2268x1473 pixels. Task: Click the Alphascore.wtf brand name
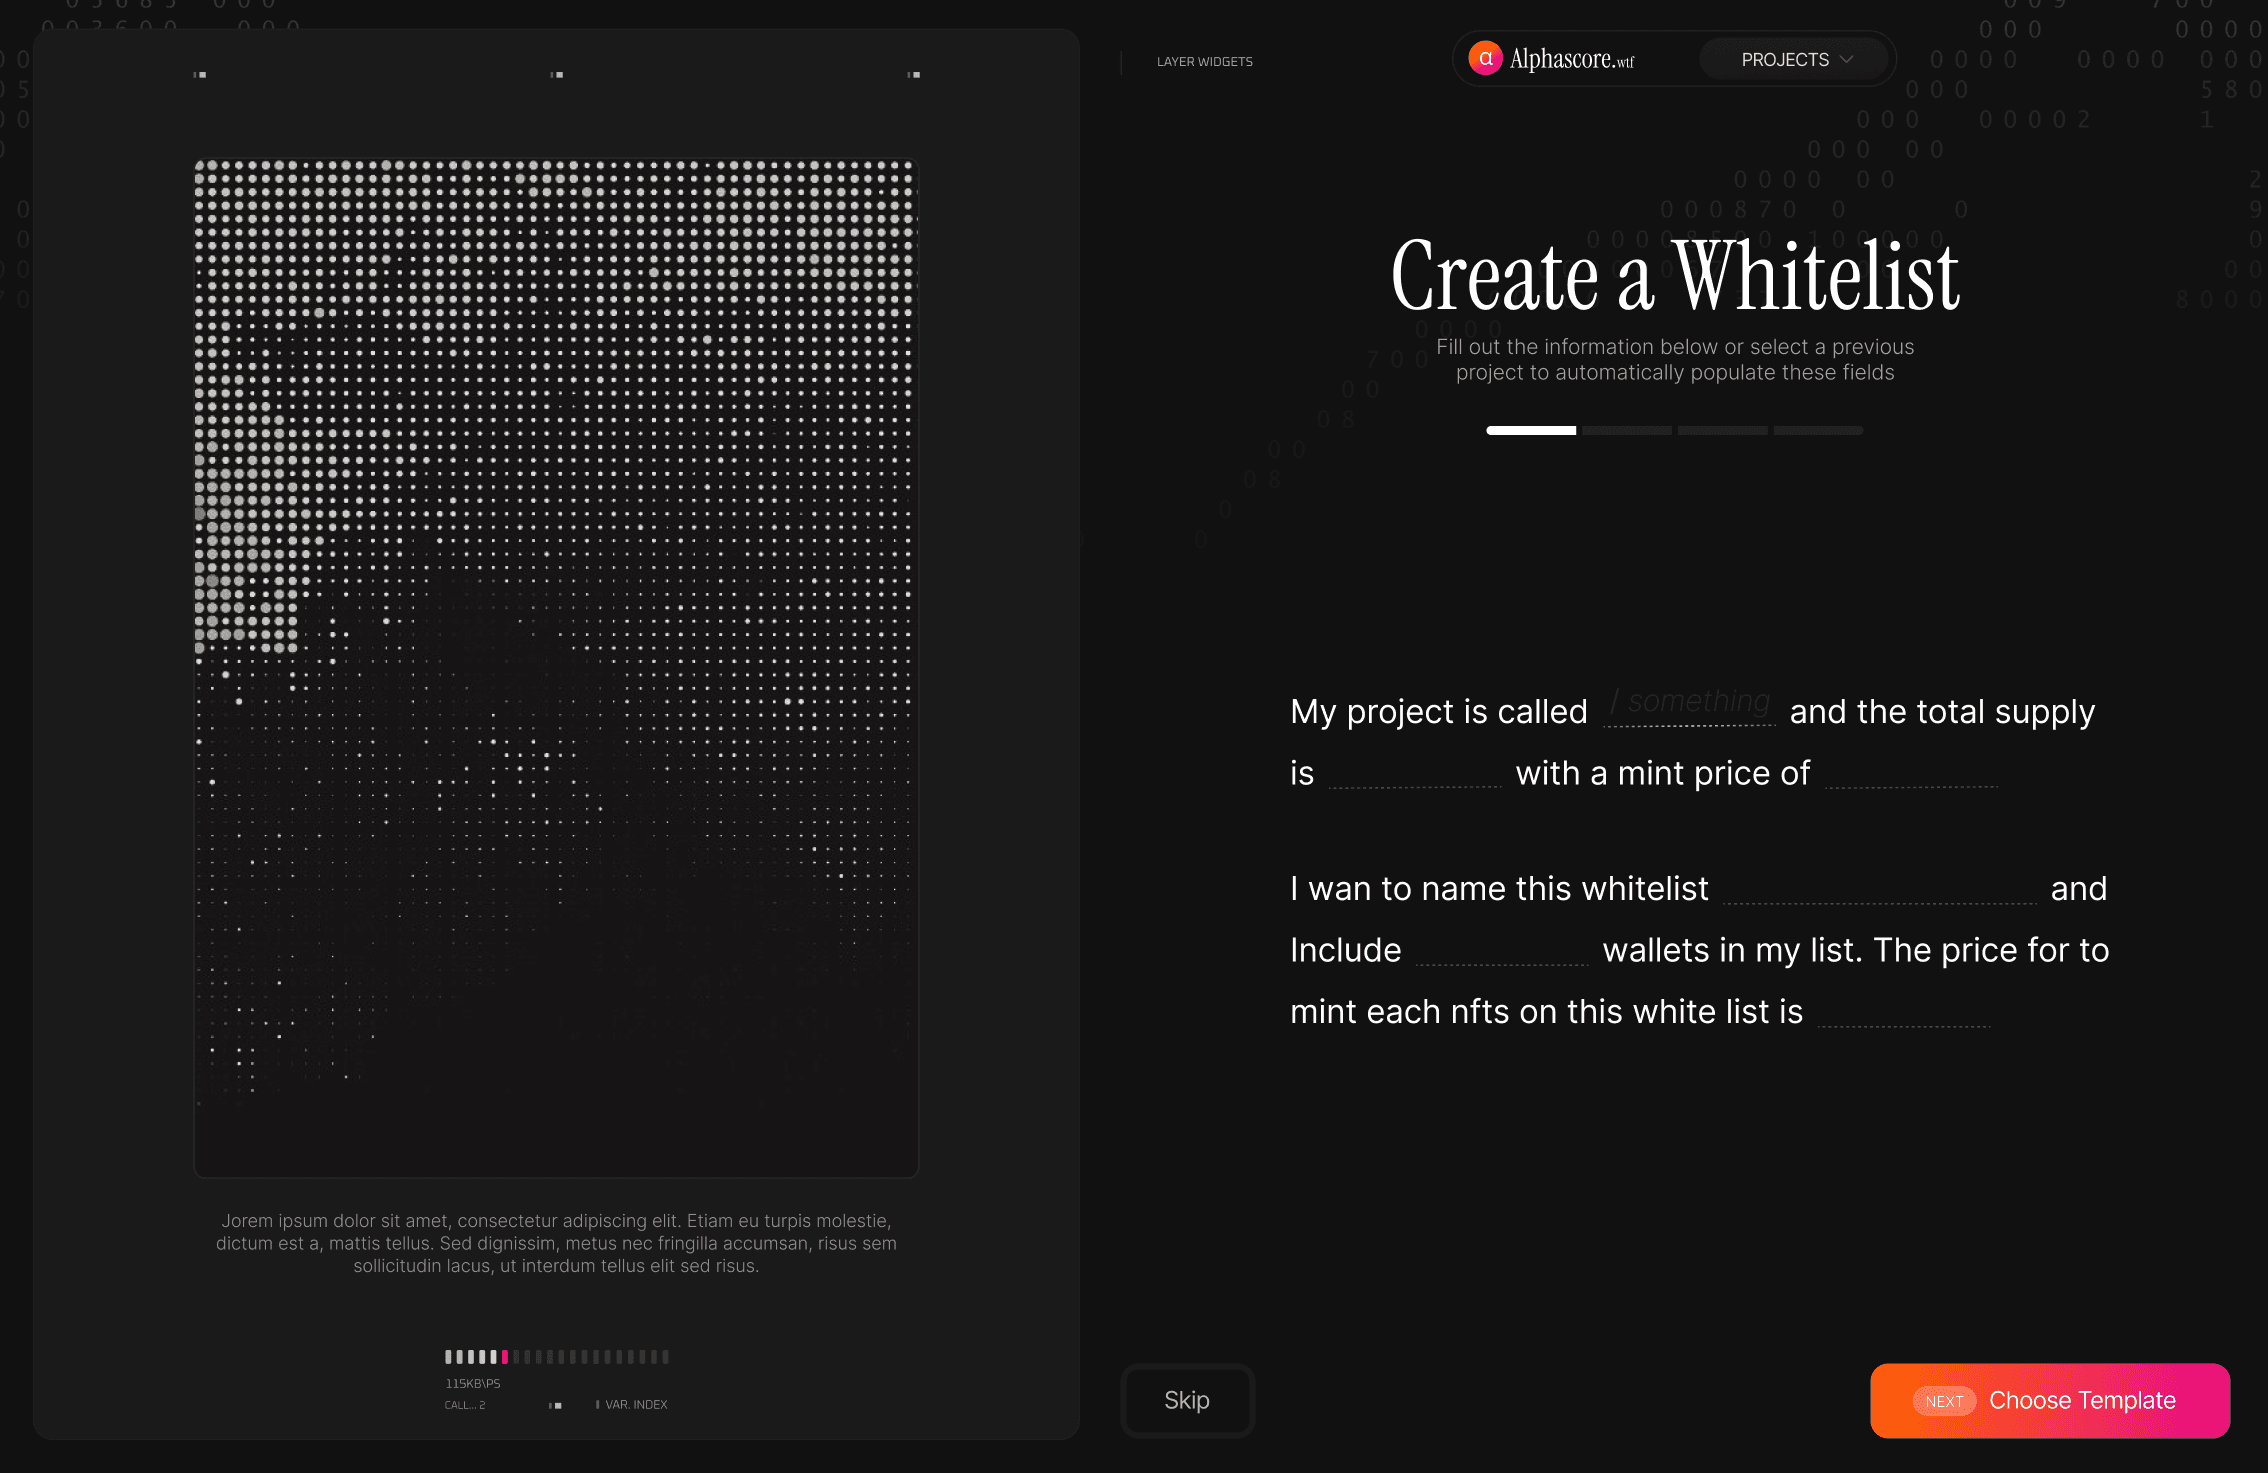click(1571, 60)
